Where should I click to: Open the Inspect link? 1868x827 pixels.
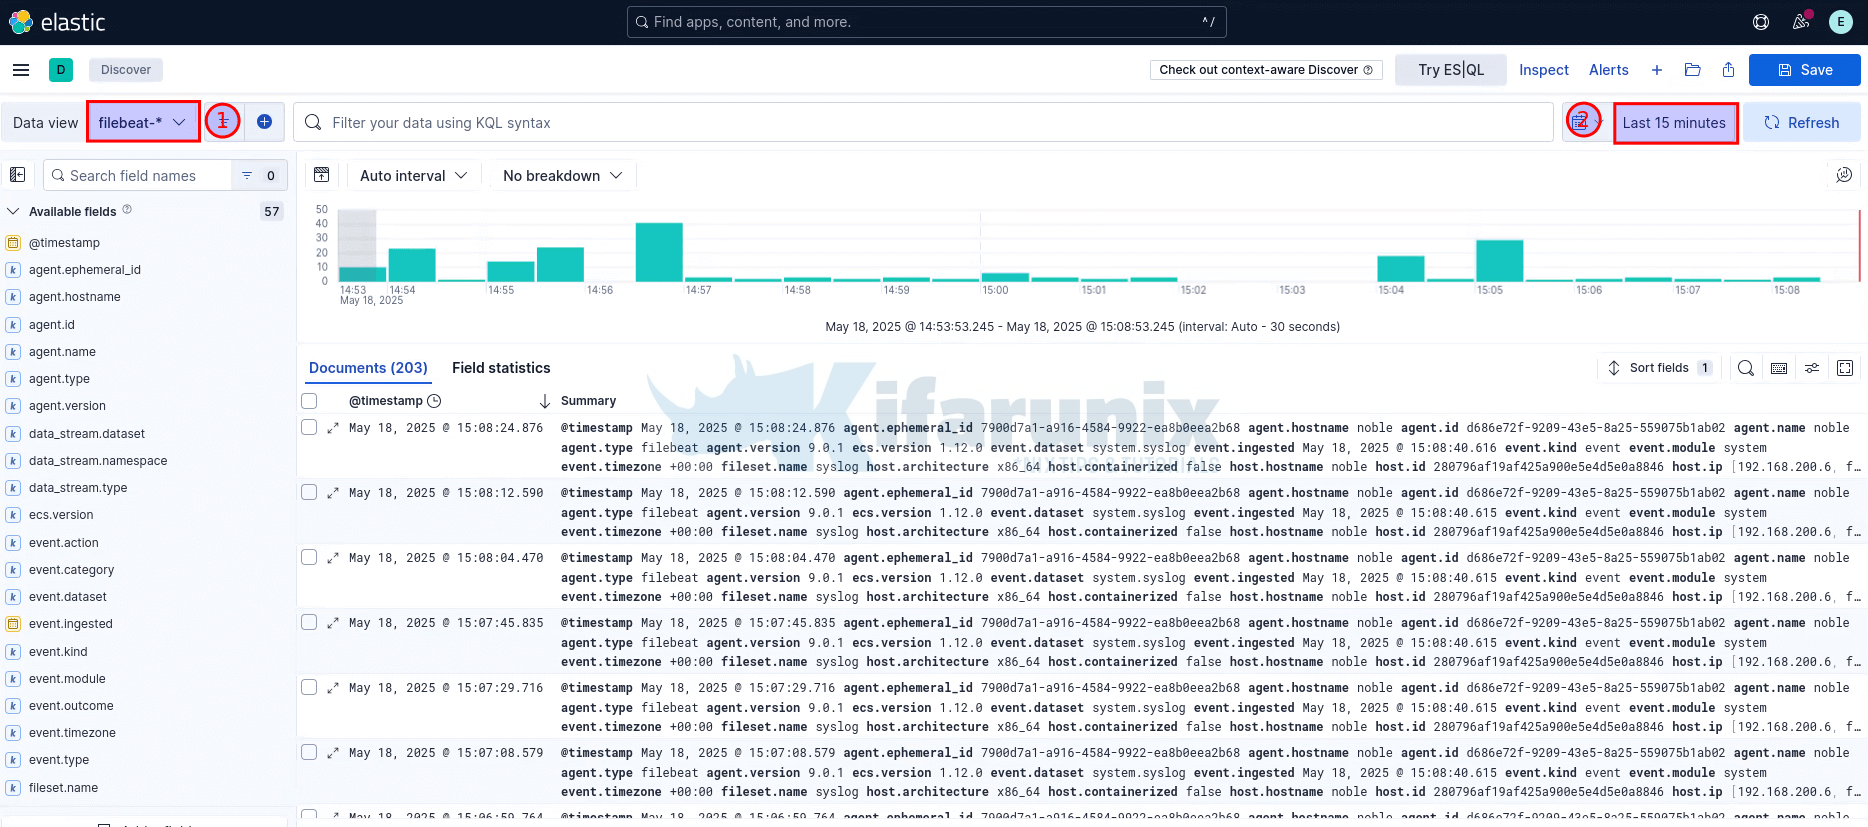click(x=1543, y=70)
